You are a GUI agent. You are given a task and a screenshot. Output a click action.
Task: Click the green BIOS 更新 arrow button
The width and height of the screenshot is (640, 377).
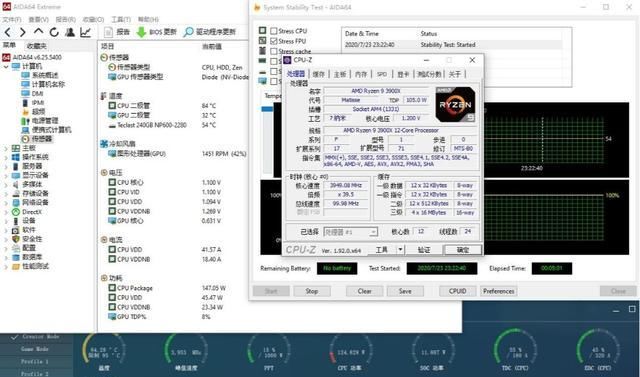(x=157, y=32)
